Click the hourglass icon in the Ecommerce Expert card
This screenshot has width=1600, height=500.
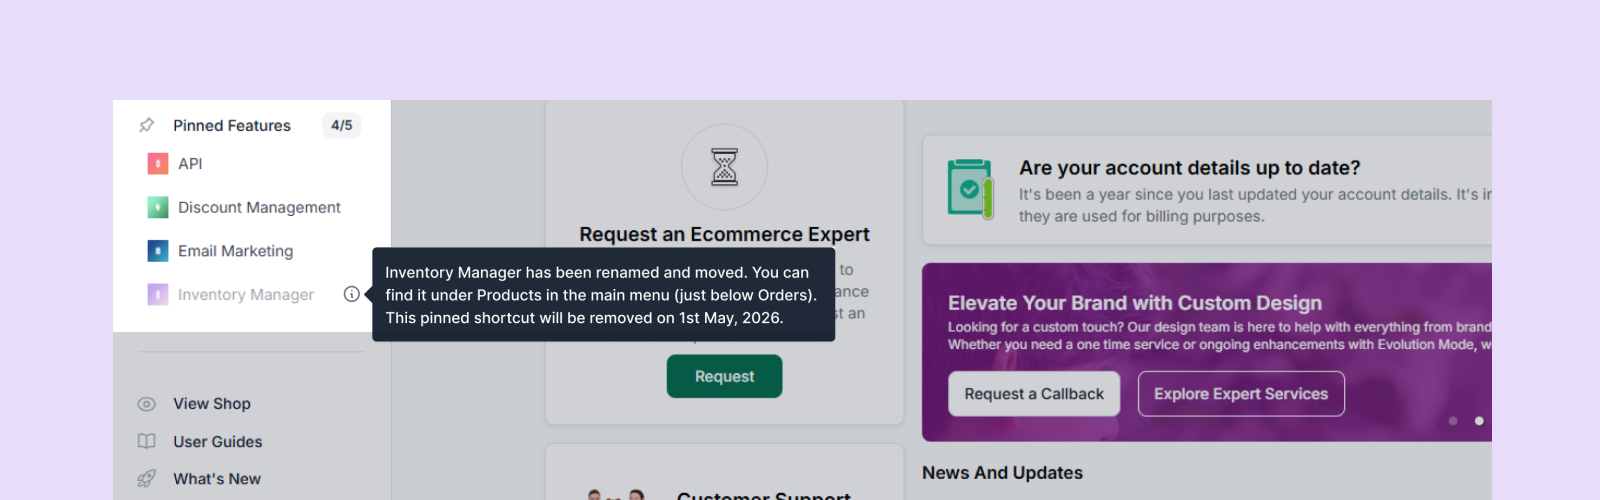725,167
